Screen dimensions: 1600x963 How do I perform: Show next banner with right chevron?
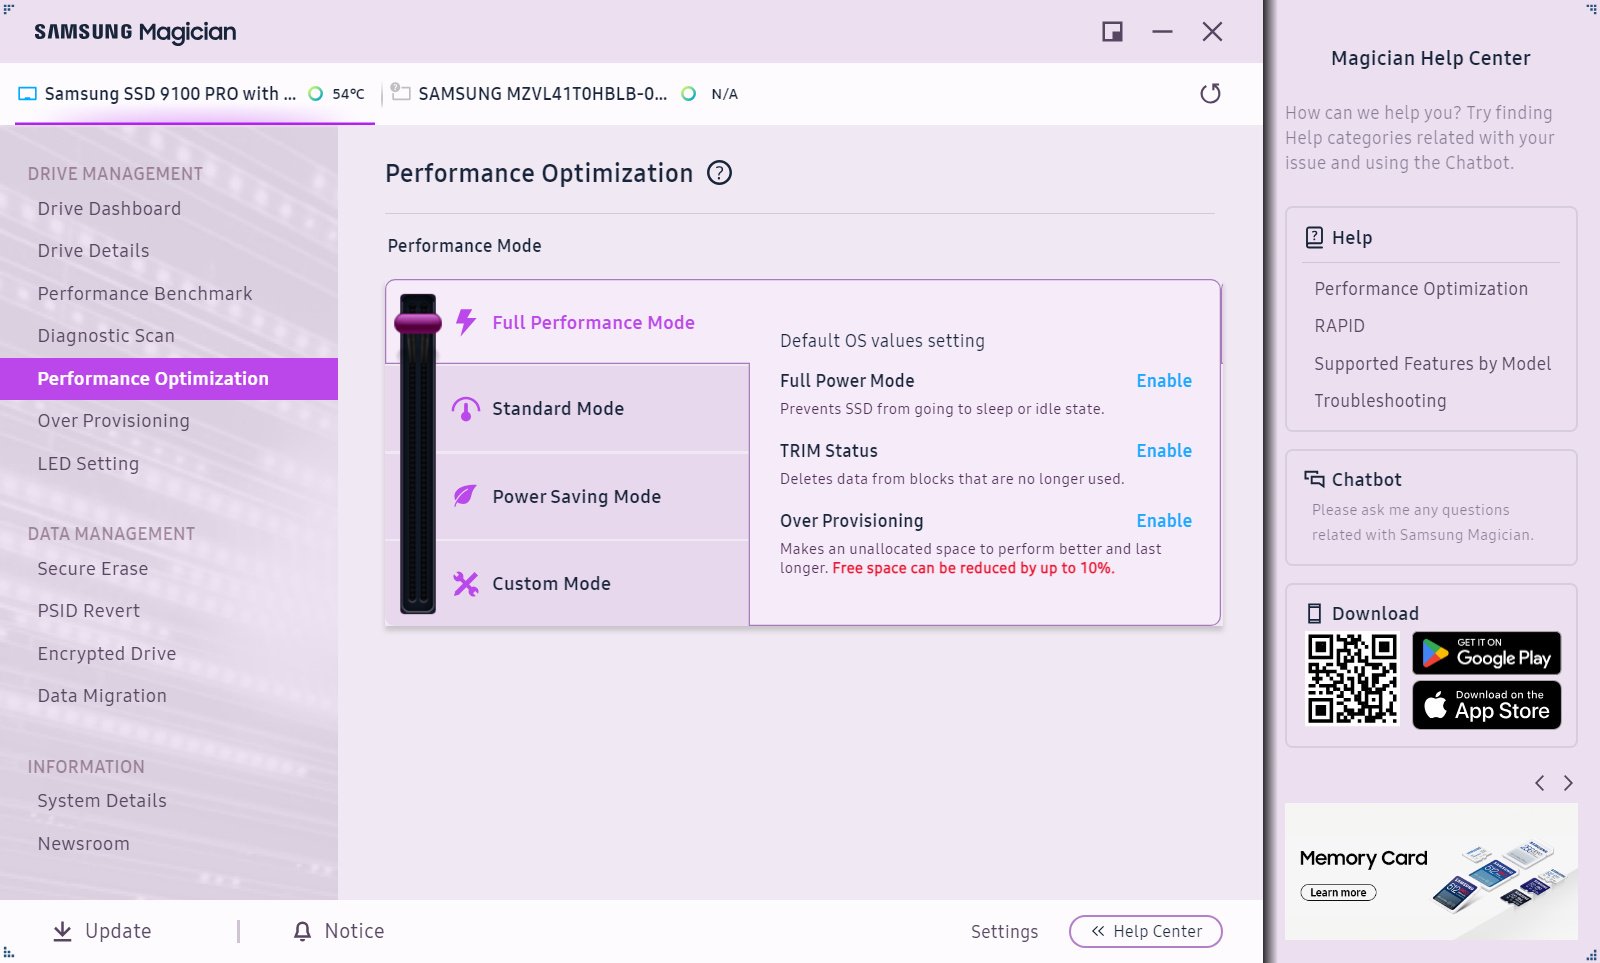pos(1568,783)
